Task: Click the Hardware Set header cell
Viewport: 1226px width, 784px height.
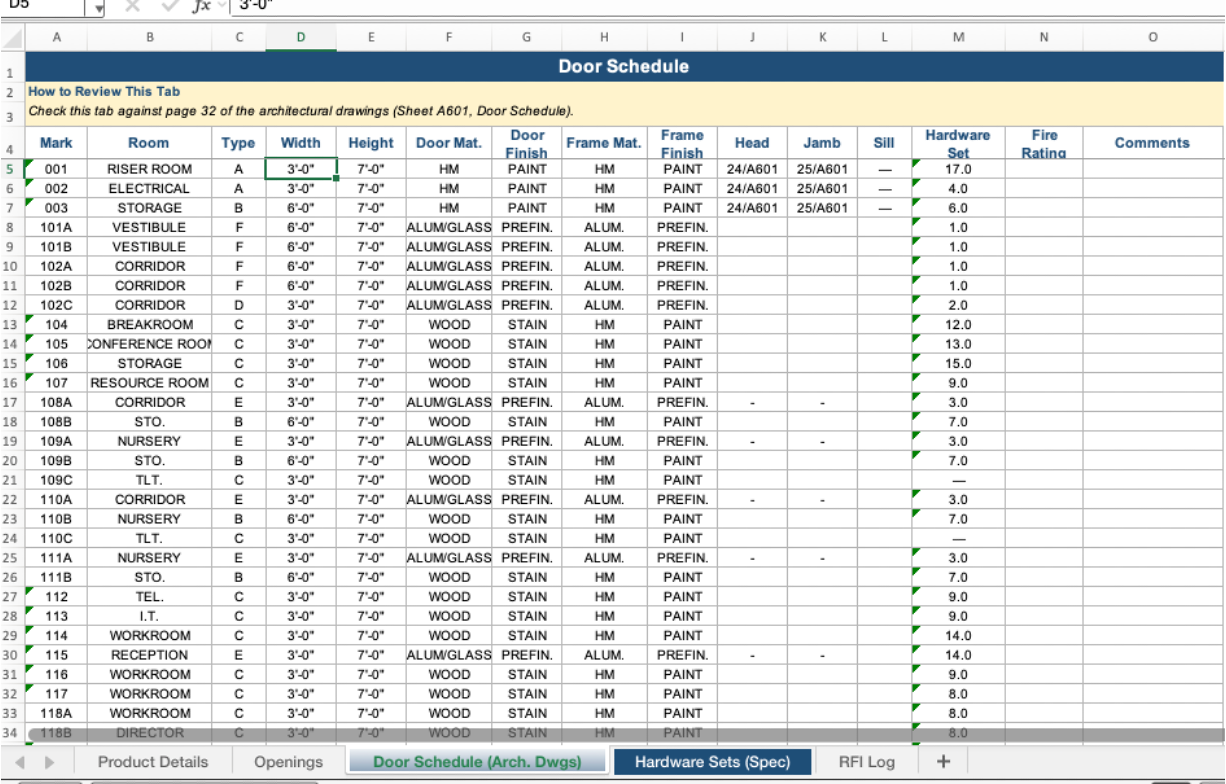Action: (x=958, y=143)
